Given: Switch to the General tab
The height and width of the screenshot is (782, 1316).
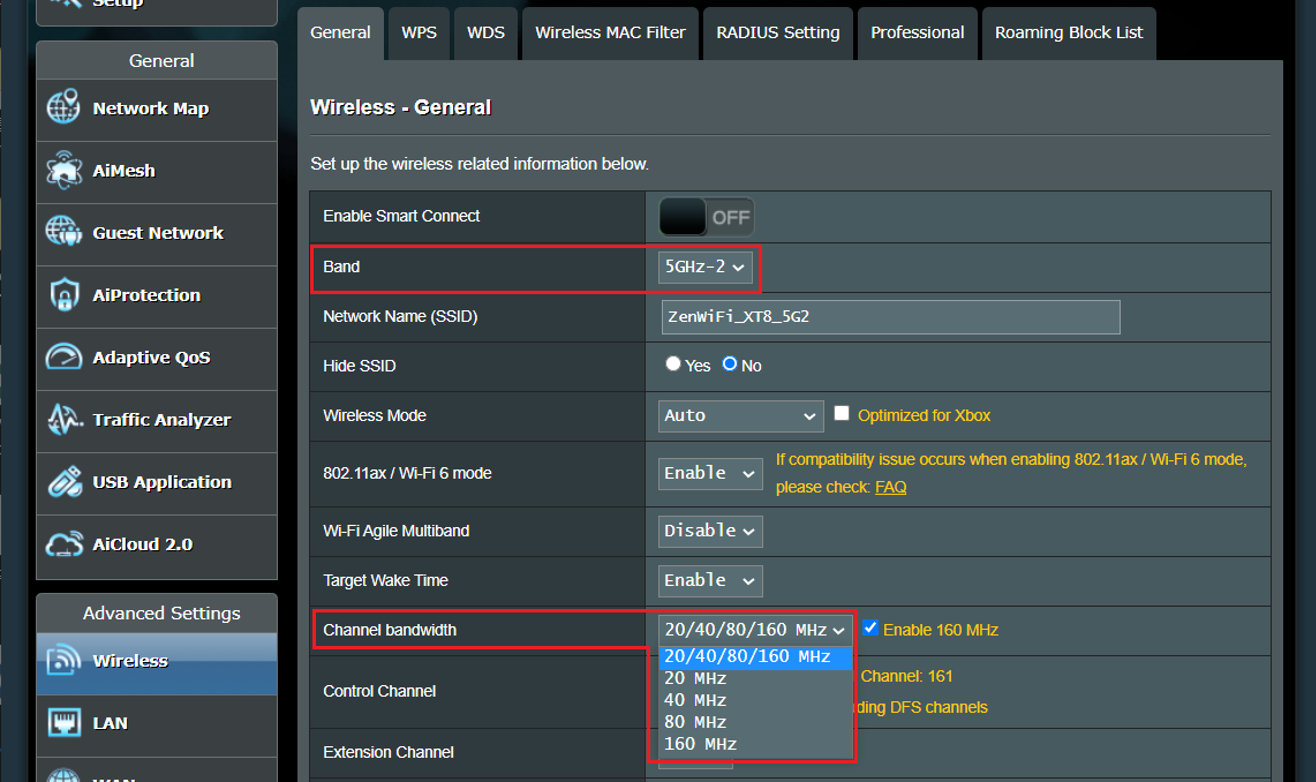Looking at the screenshot, I should point(340,33).
